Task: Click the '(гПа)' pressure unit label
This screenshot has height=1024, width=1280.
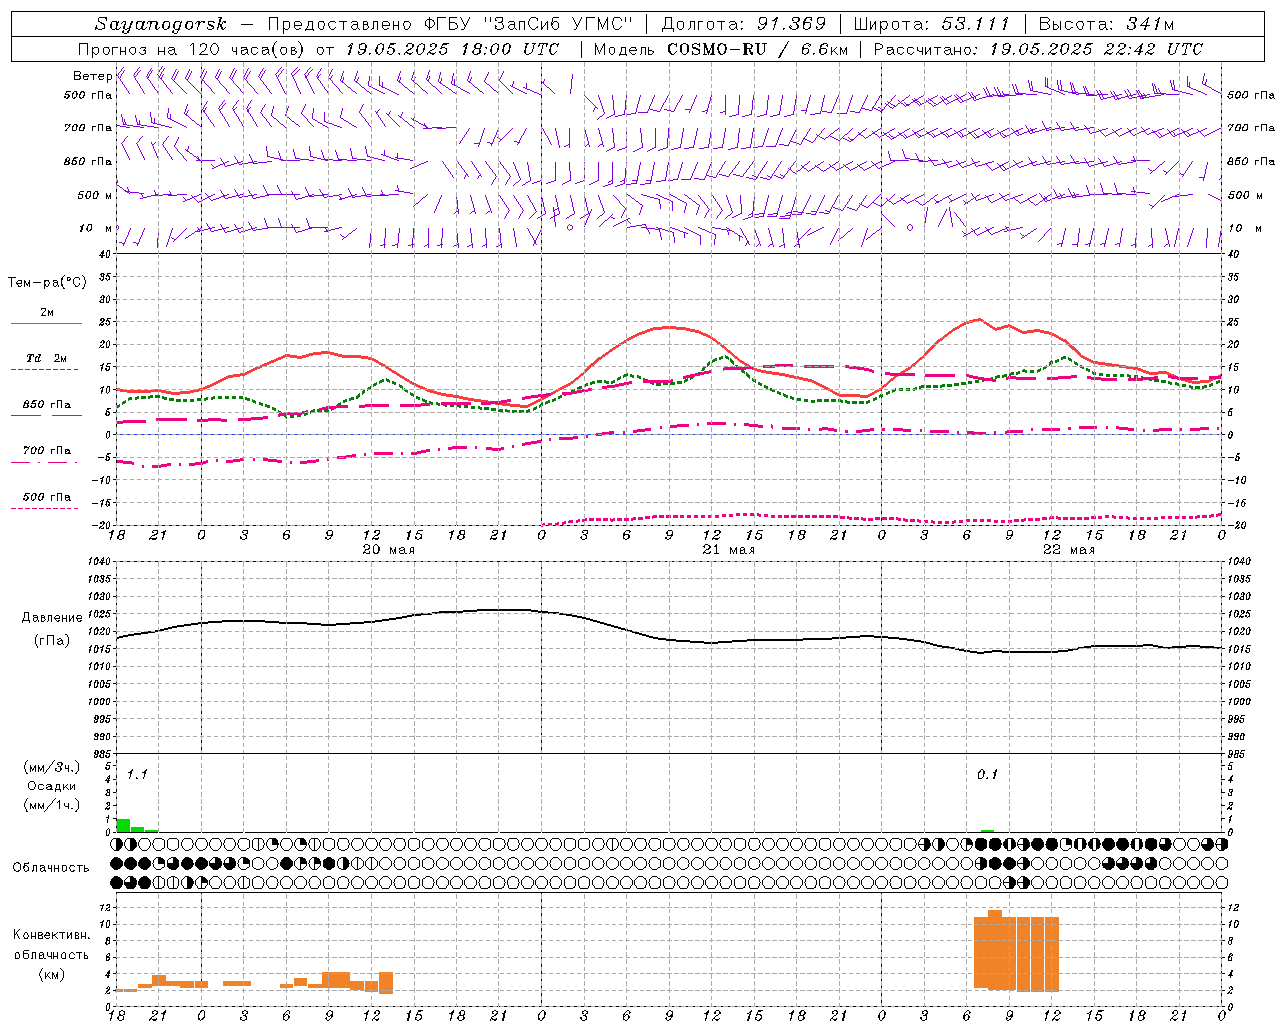Action: [51, 640]
